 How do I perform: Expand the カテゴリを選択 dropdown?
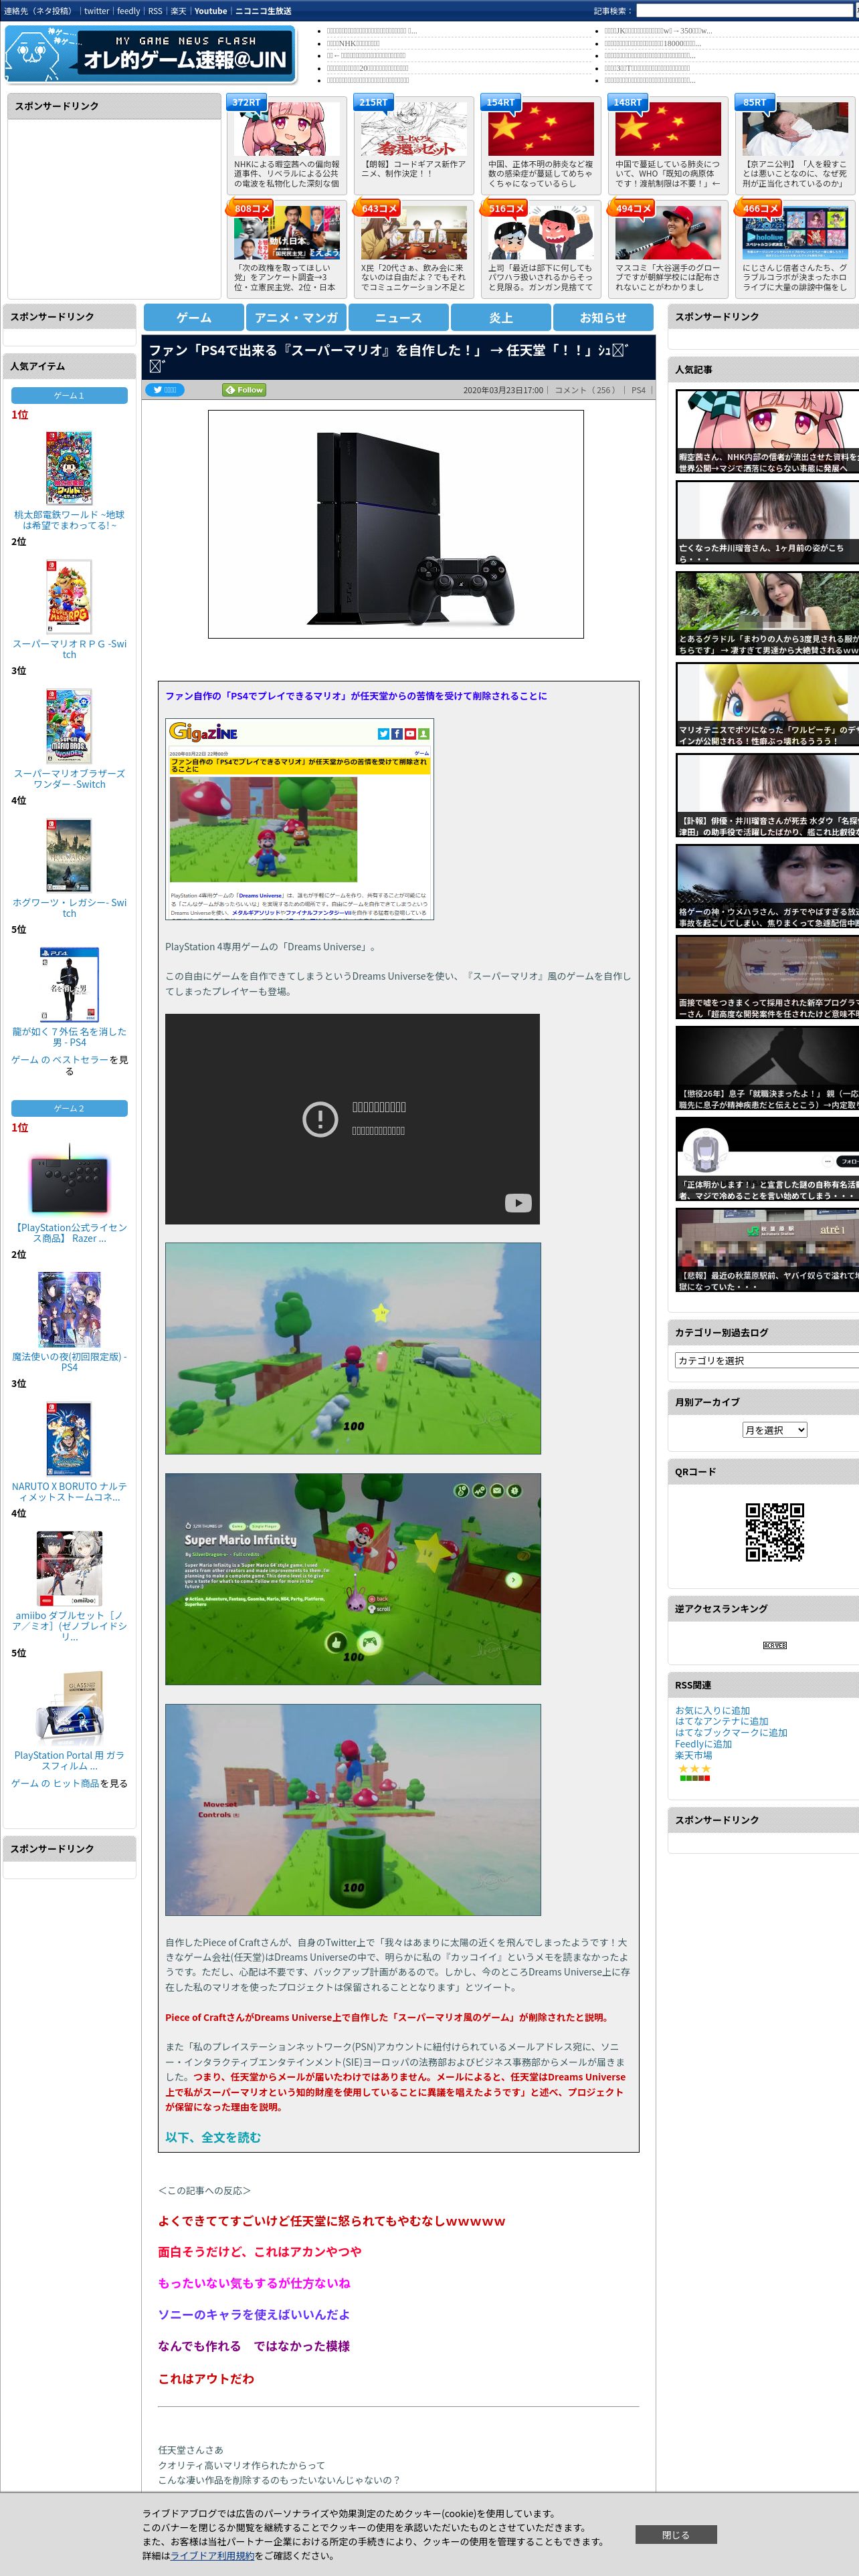pos(767,1360)
